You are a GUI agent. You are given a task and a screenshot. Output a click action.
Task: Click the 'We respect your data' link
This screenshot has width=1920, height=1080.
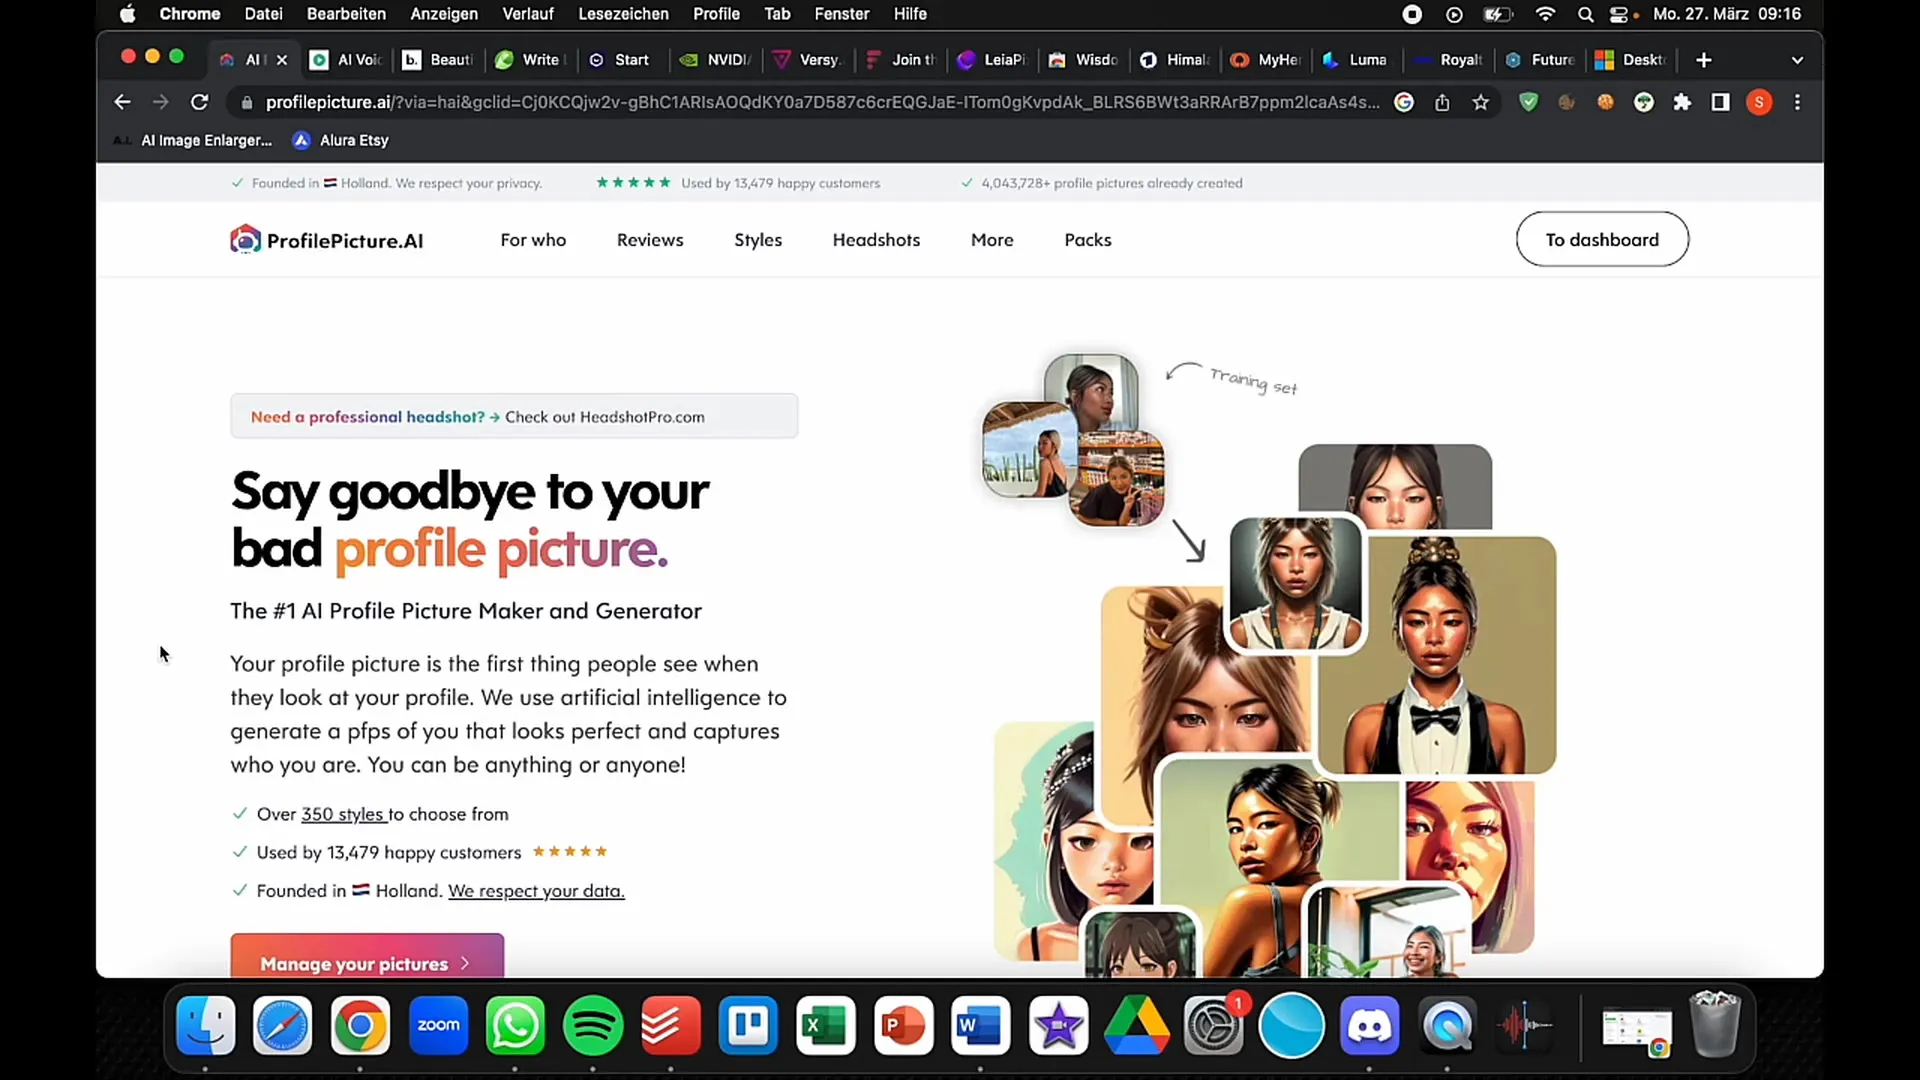(535, 890)
